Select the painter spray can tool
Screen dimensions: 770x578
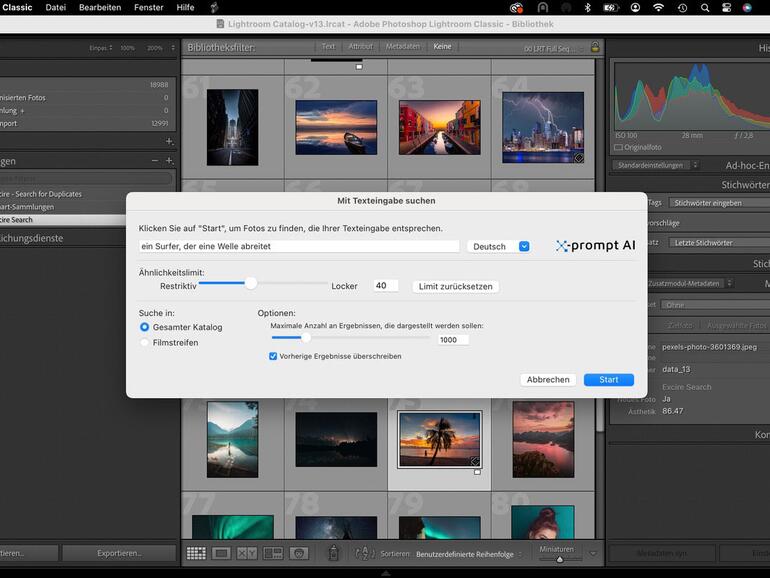pyautogui.click(x=335, y=553)
